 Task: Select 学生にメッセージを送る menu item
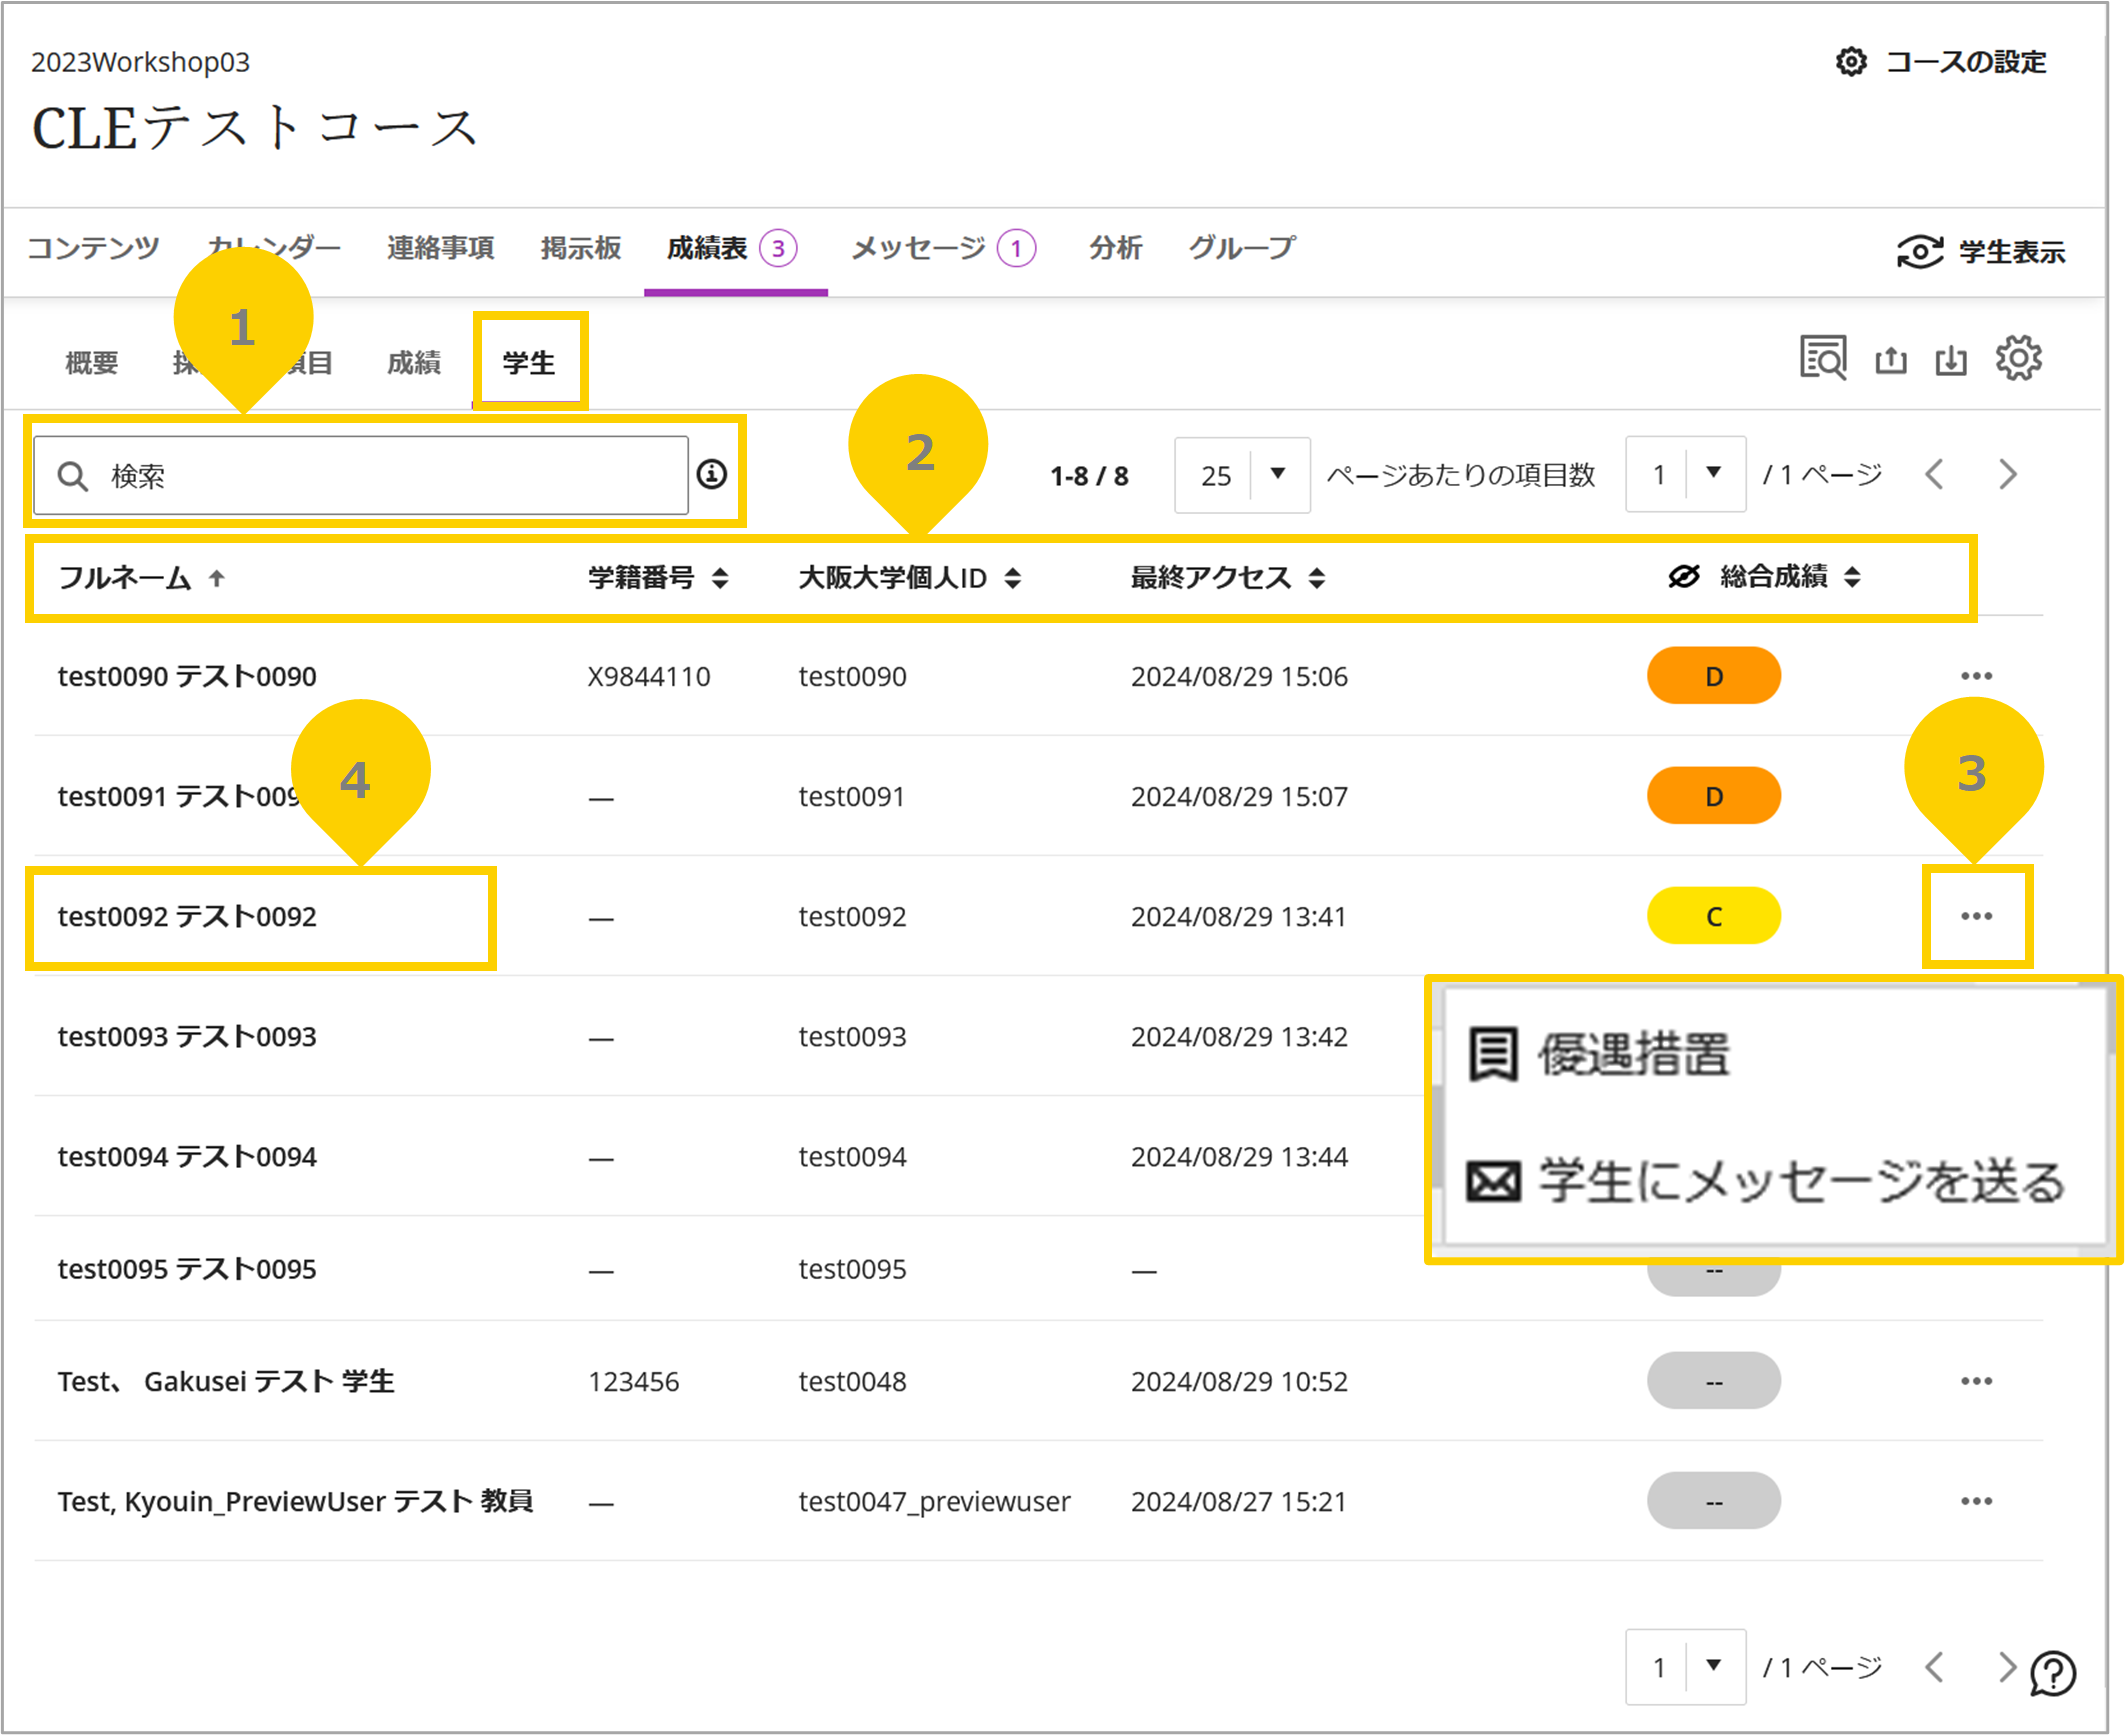click(1768, 1181)
